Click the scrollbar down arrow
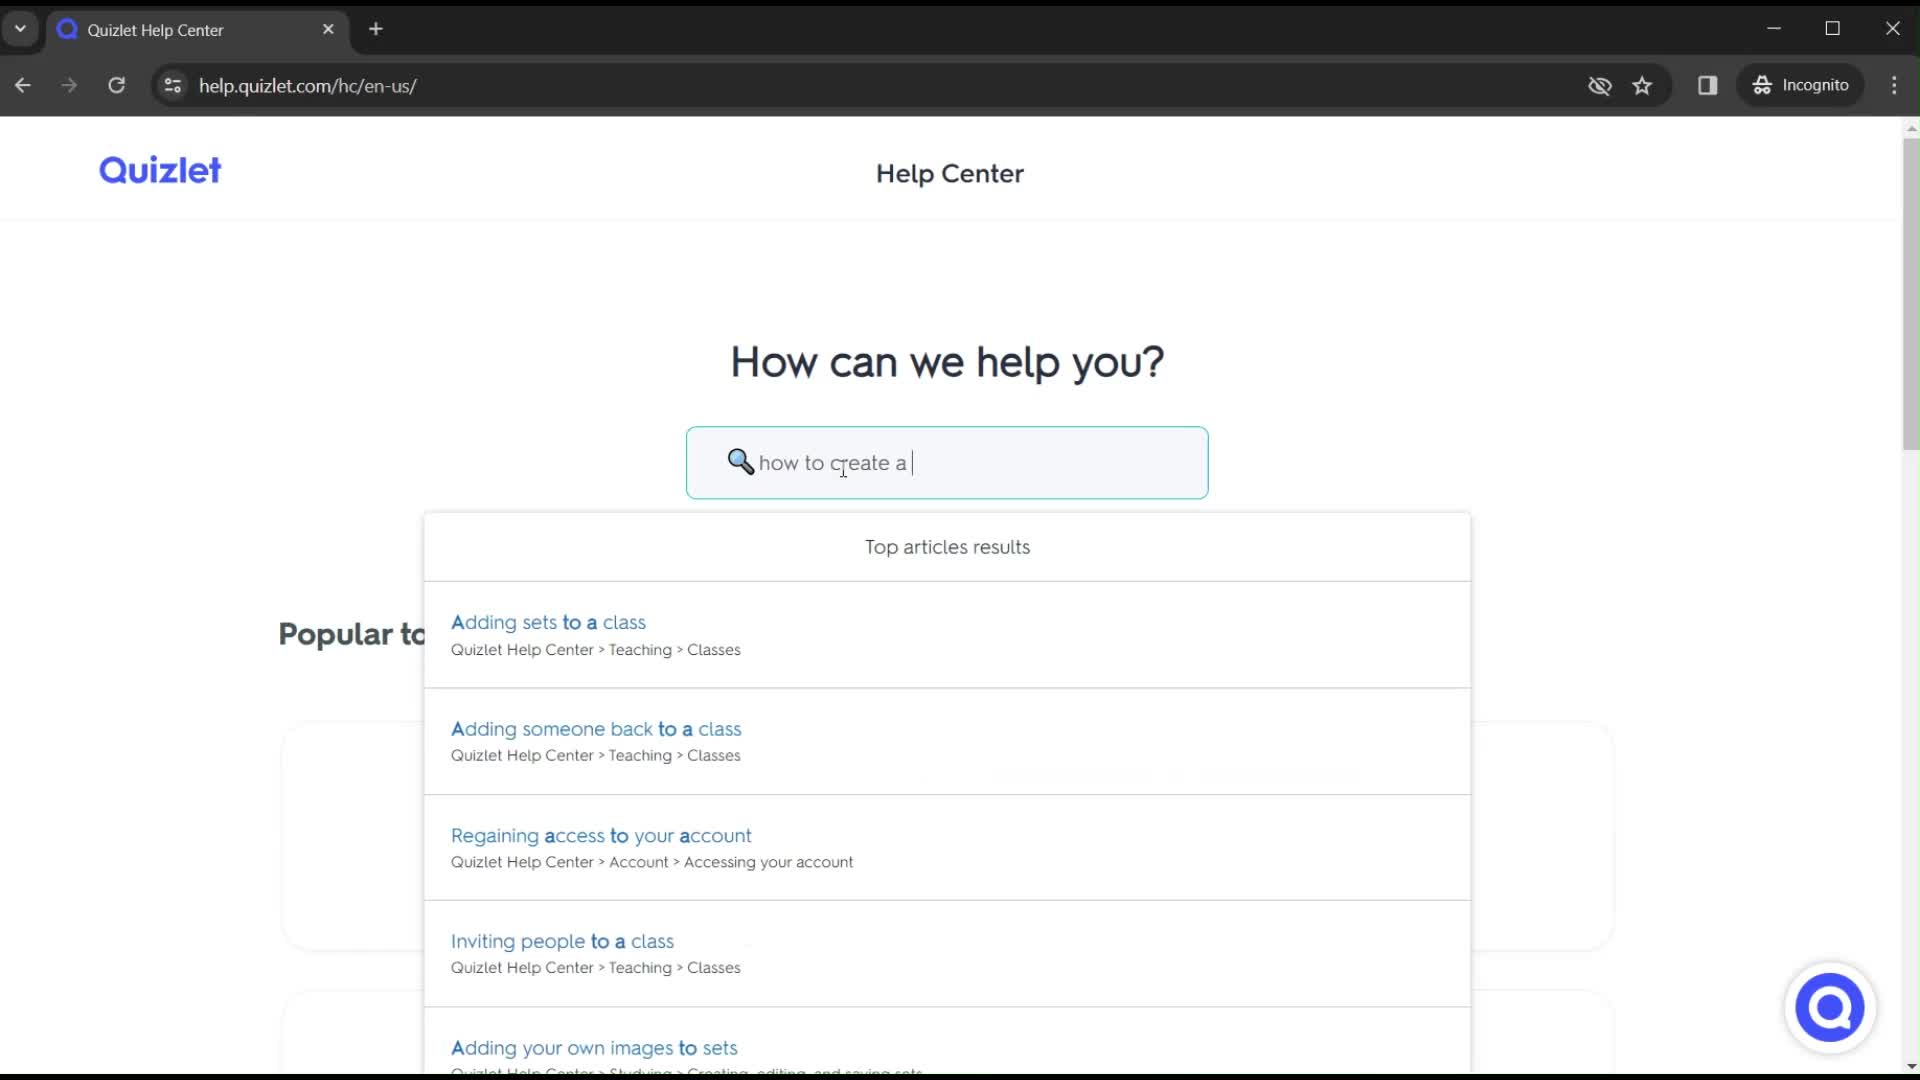The width and height of the screenshot is (1920, 1080). pyautogui.click(x=1911, y=1067)
